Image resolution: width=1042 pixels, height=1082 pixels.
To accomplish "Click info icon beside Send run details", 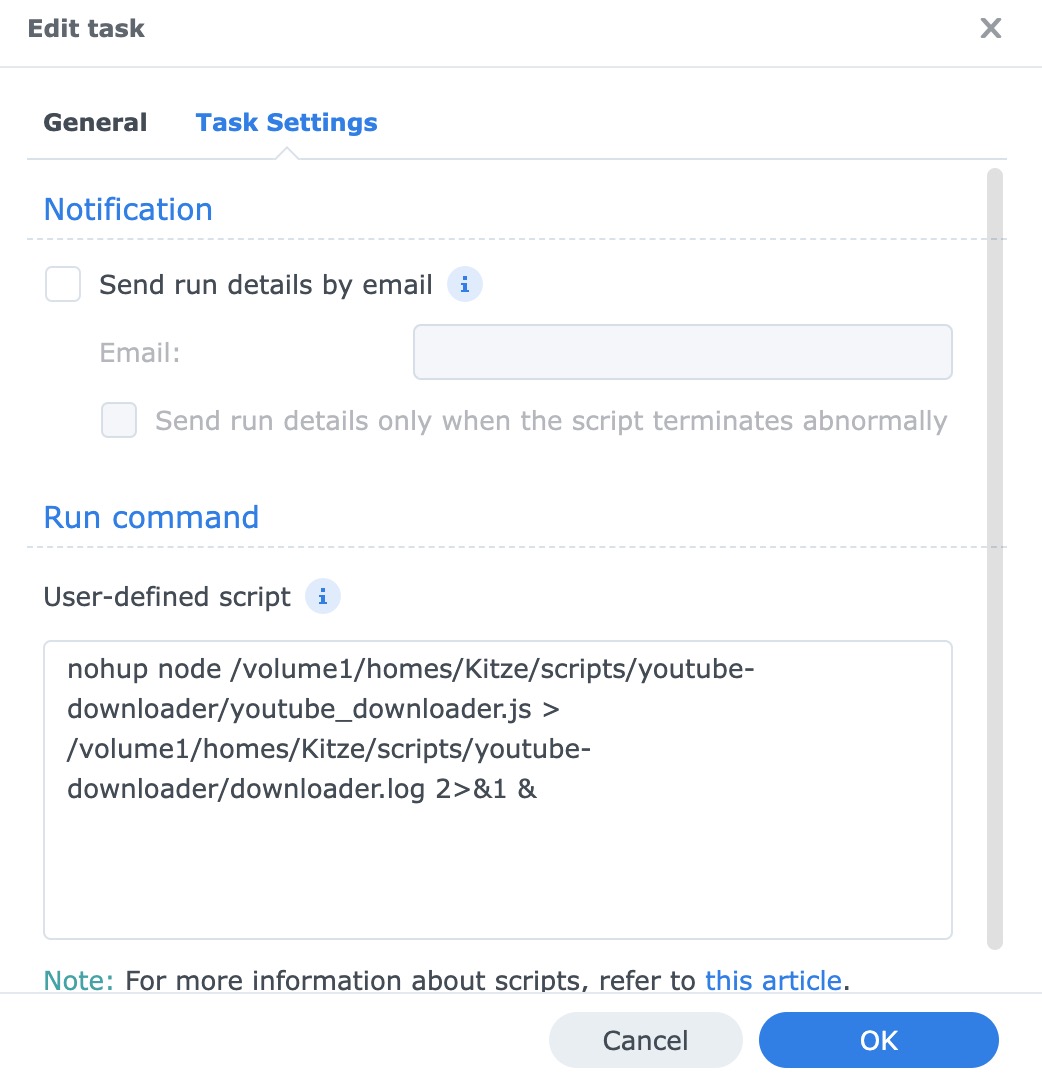I will [464, 285].
